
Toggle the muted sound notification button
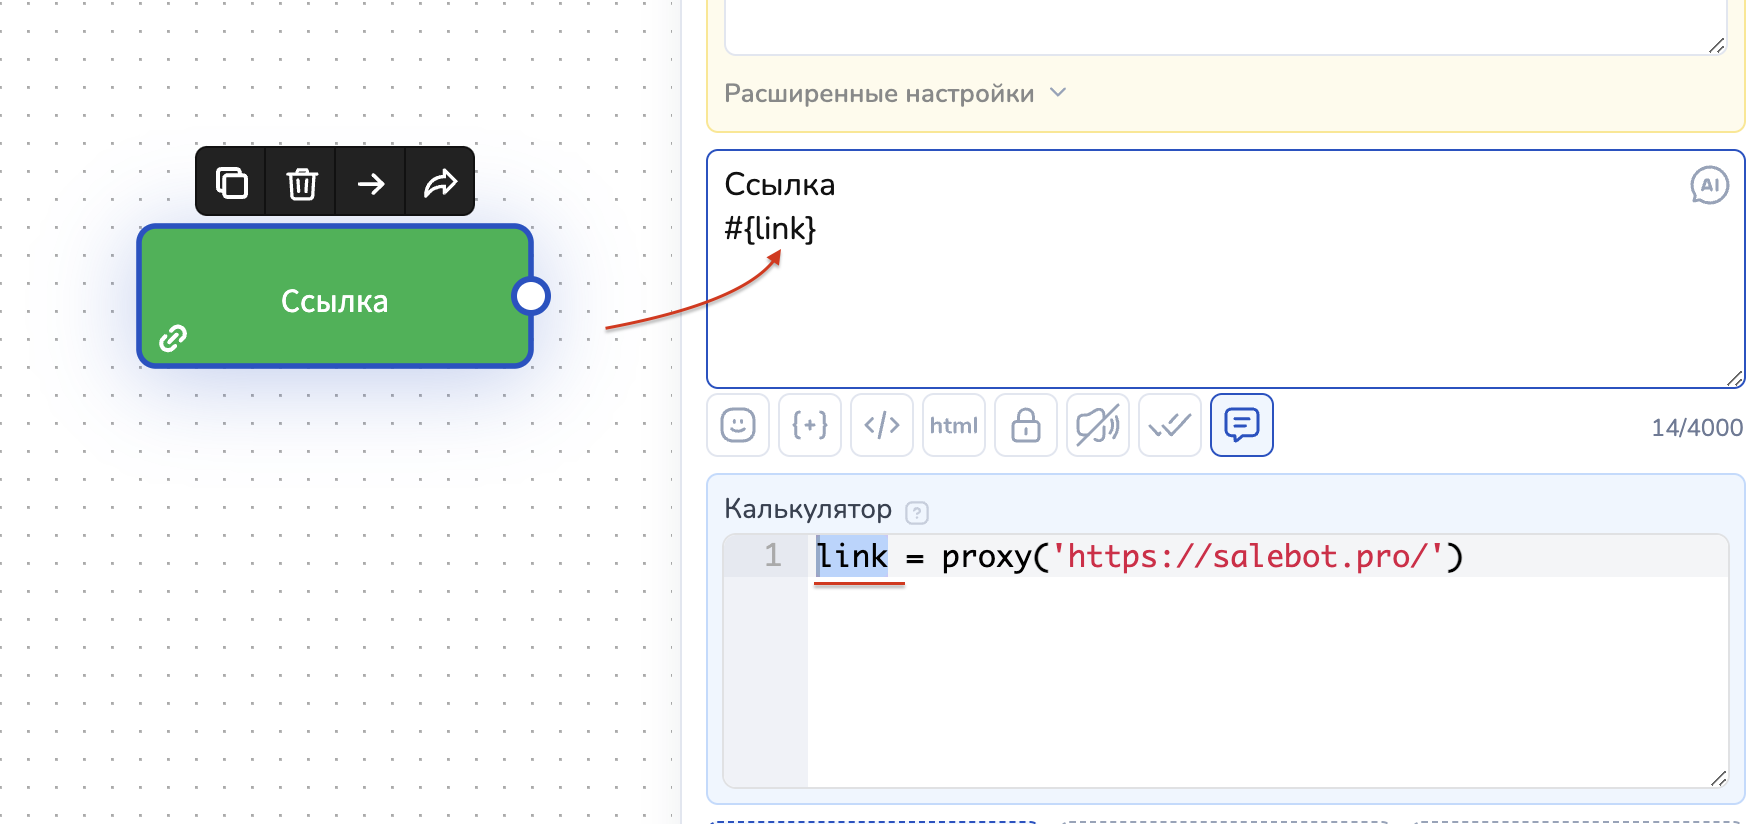coord(1098,425)
